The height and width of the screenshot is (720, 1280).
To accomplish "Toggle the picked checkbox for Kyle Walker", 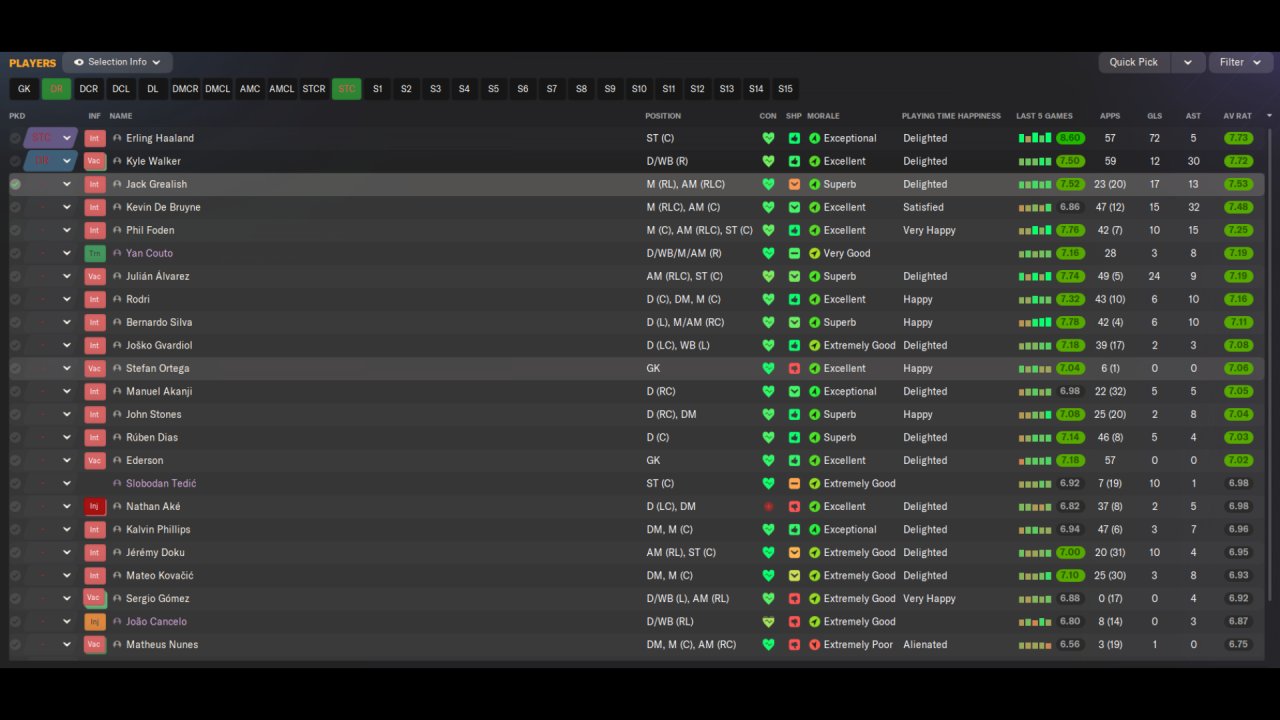I will [15, 161].
